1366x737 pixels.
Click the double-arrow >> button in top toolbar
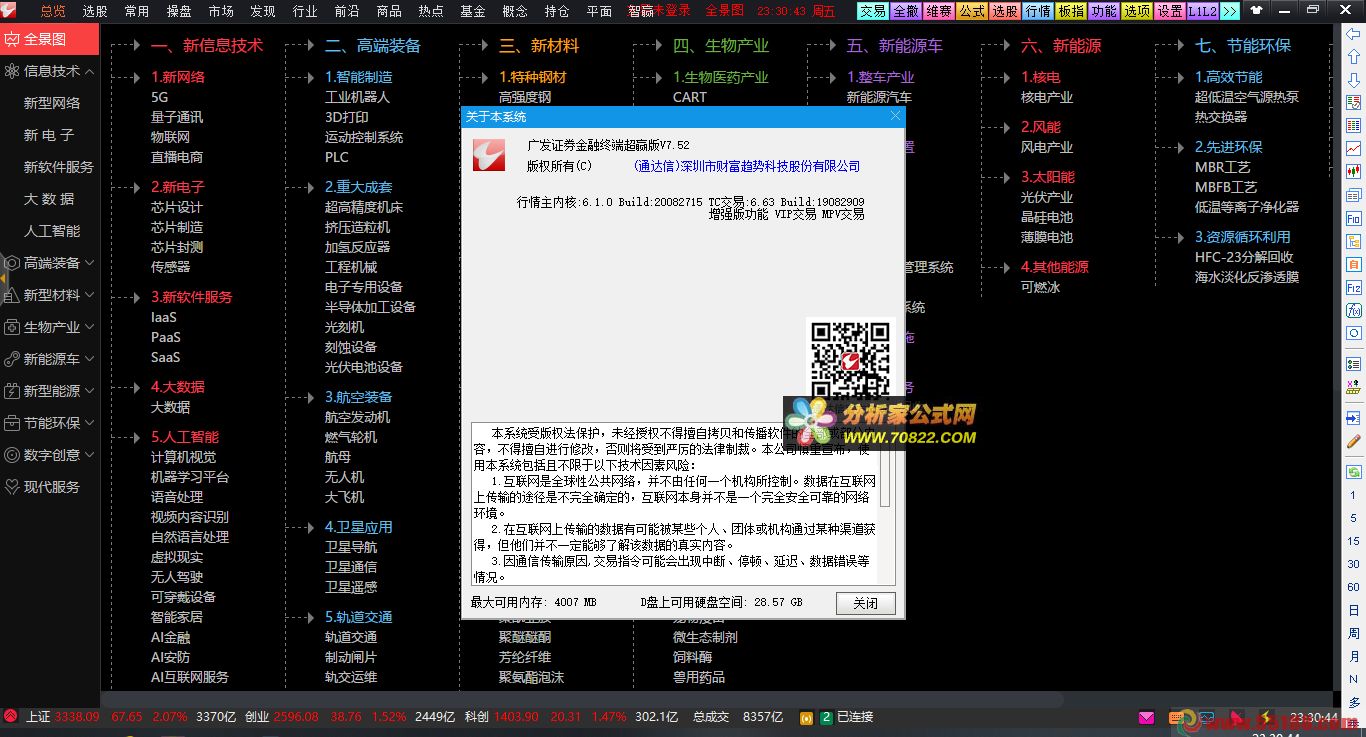click(1230, 11)
